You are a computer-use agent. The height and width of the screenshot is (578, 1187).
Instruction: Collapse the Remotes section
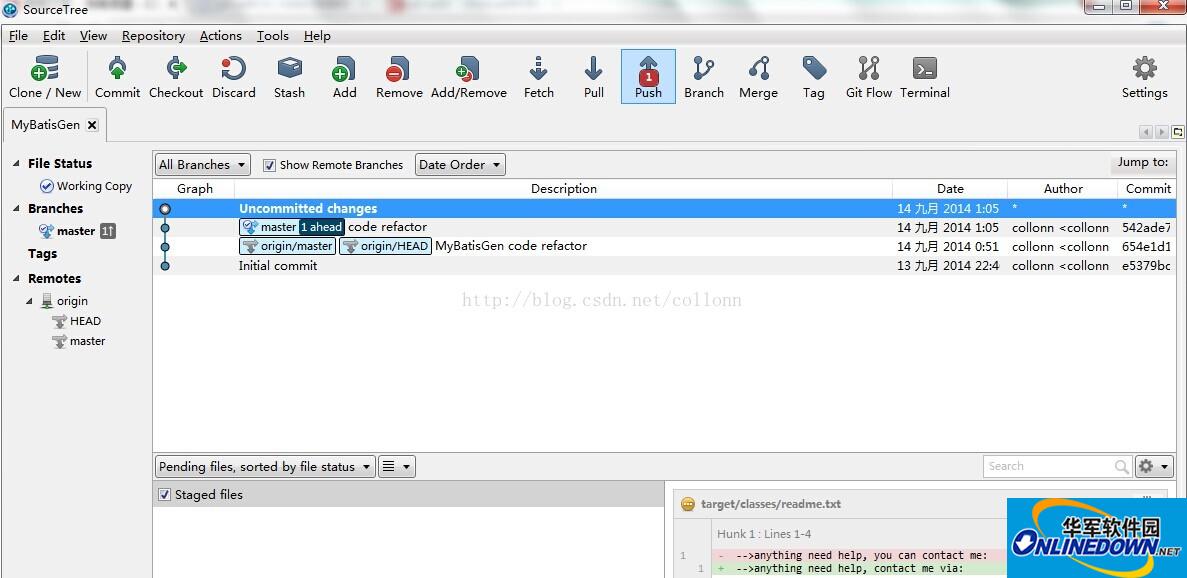pyautogui.click(x=16, y=279)
